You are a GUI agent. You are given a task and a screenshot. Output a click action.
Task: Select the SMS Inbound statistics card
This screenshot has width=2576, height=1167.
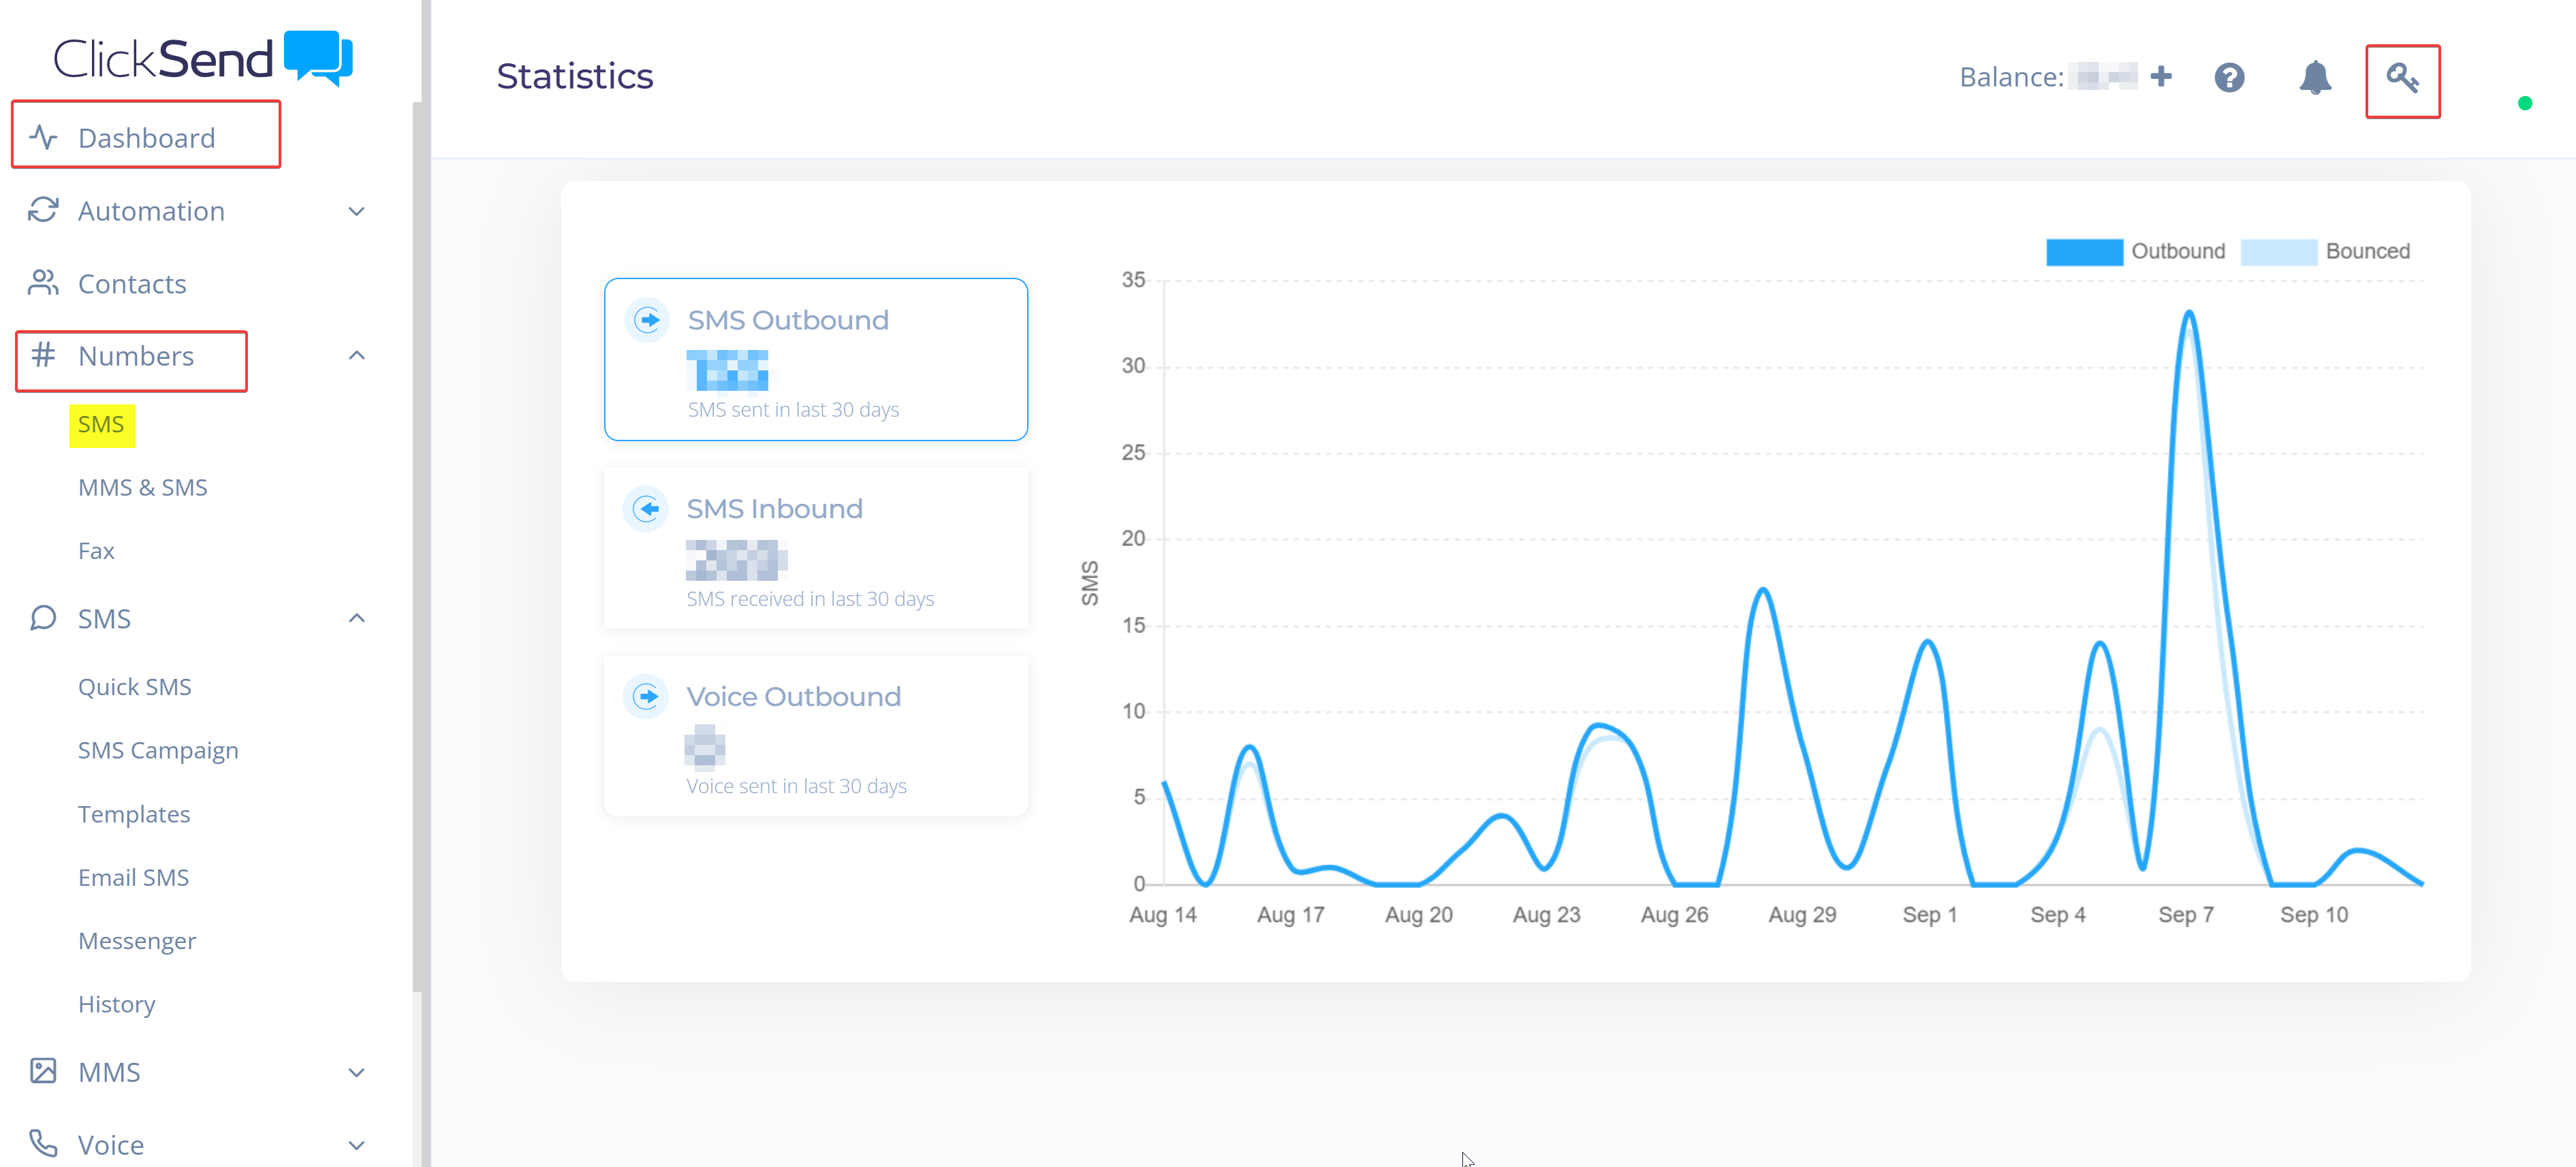click(x=815, y=549)
